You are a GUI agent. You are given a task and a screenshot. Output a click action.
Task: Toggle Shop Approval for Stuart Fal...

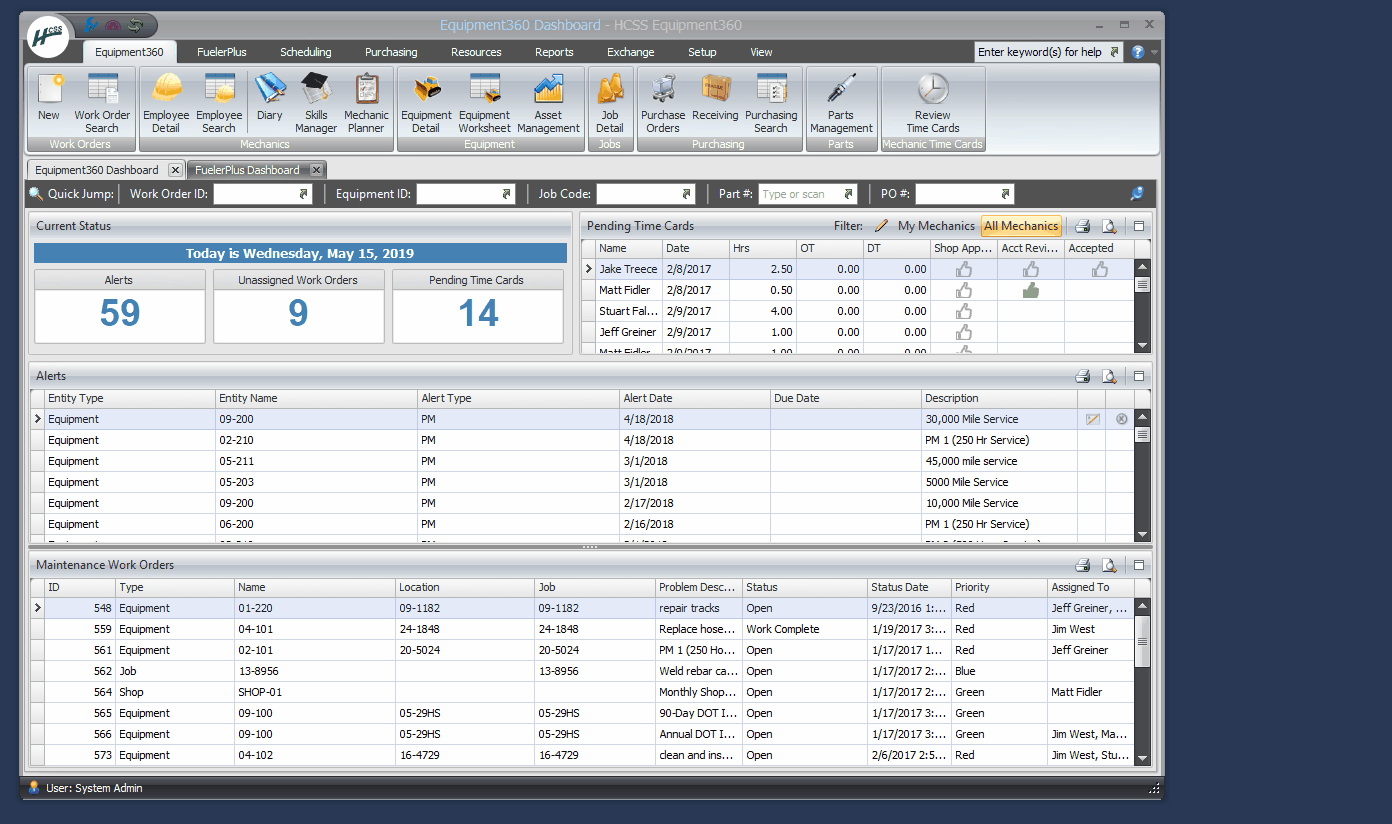(x=964, y=311)
